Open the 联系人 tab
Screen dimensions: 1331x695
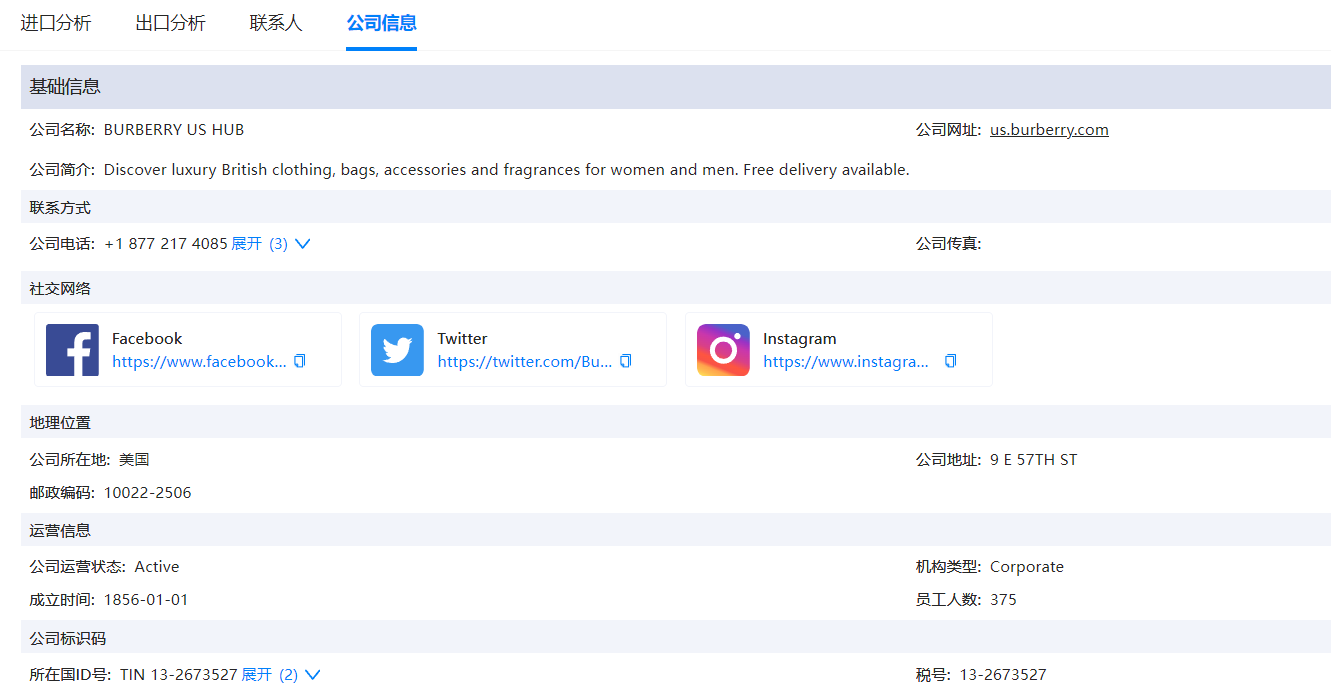tap(275, 23)
